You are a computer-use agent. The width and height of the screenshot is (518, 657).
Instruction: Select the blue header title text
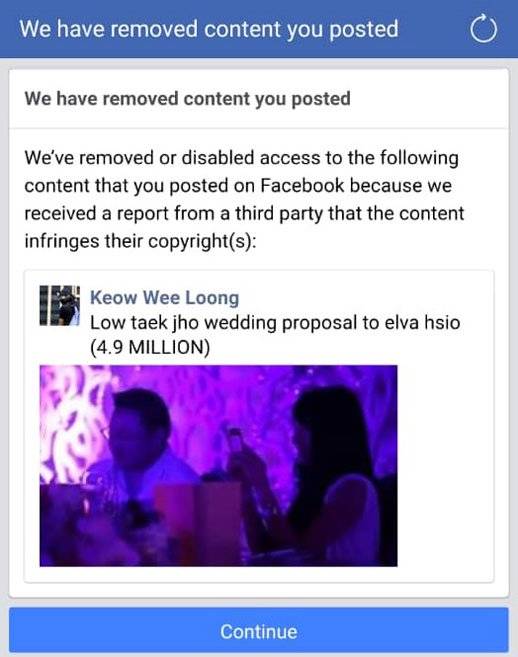click(x=209, y=29)
